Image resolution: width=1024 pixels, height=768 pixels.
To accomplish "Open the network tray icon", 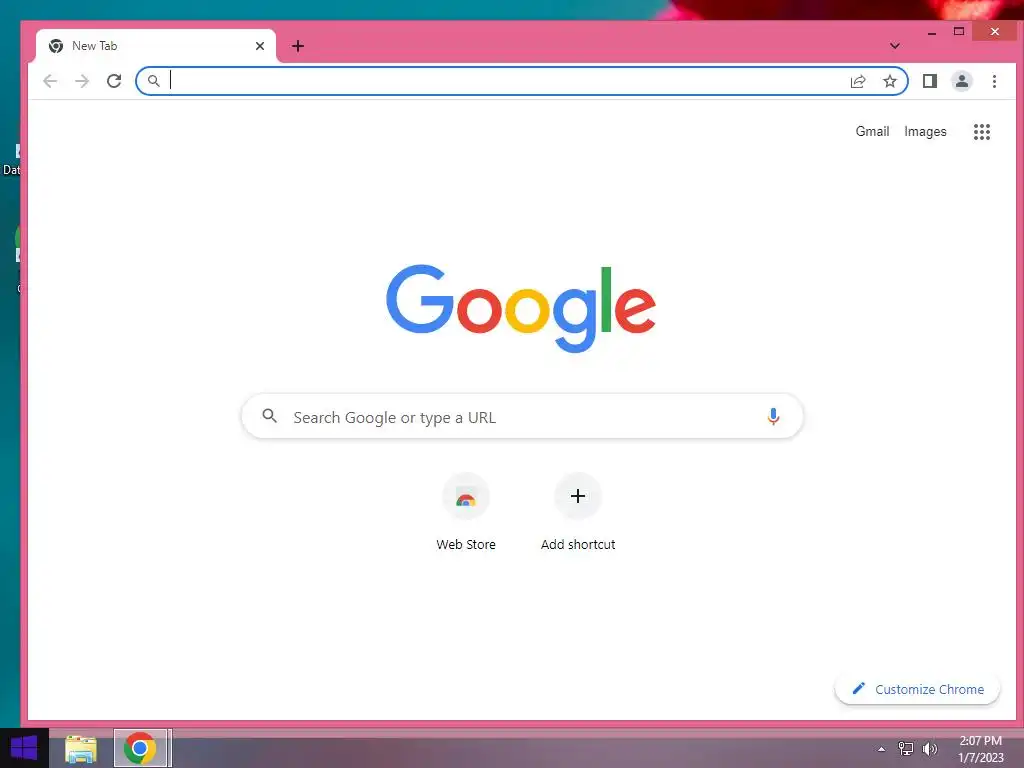I will tap(906, 748).
